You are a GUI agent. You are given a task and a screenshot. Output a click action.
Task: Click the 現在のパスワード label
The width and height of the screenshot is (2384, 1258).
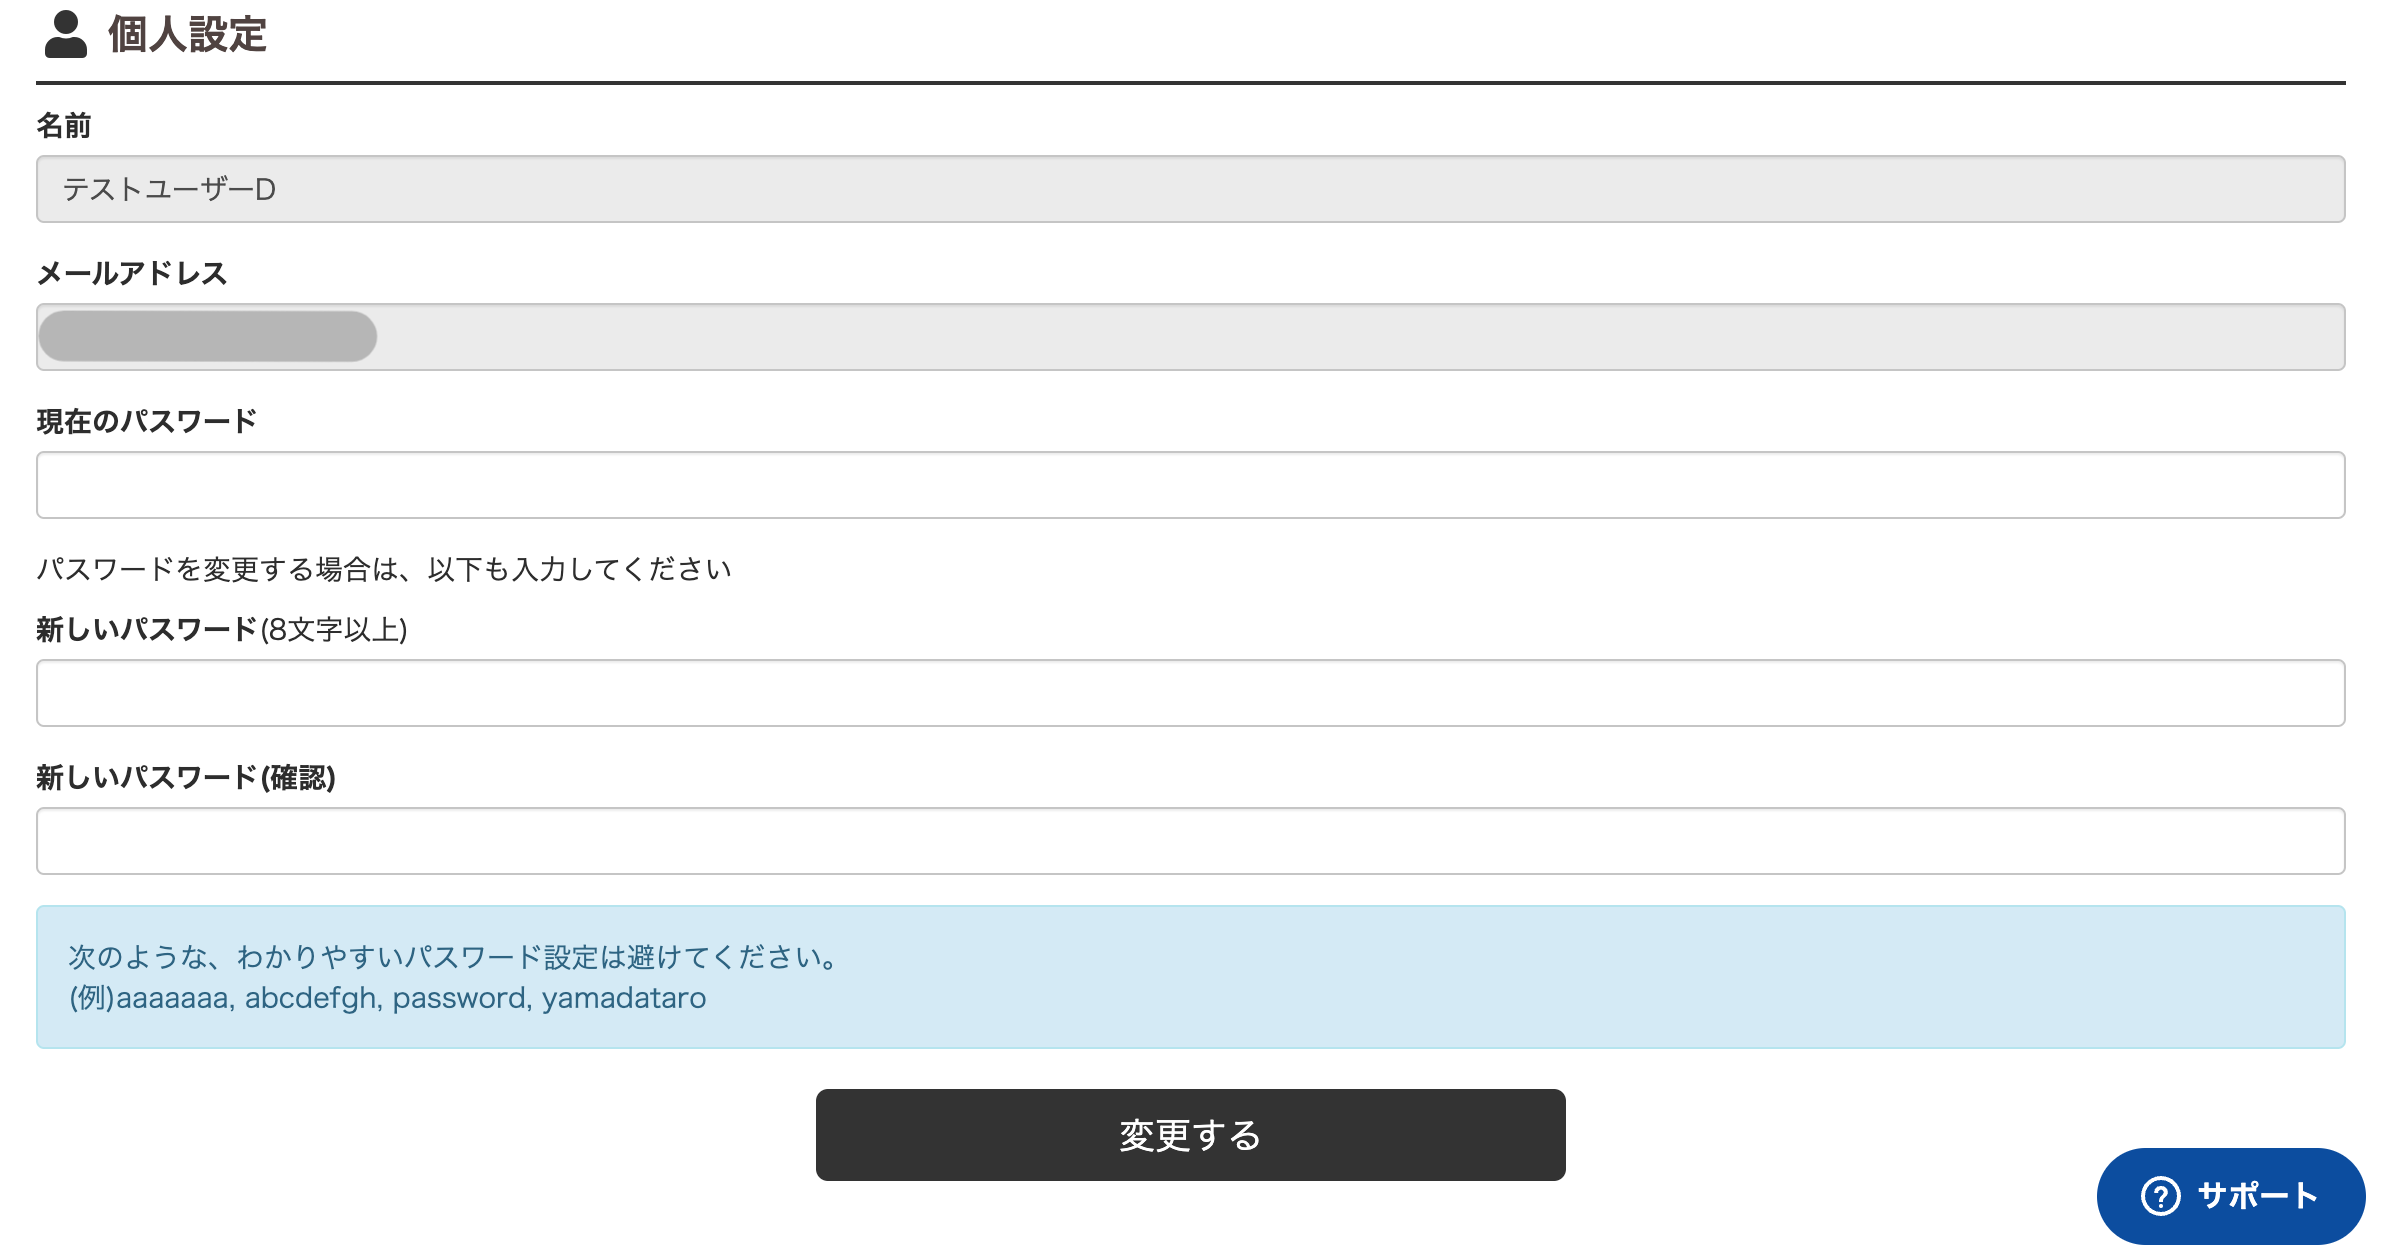click(x=147, y=422)
